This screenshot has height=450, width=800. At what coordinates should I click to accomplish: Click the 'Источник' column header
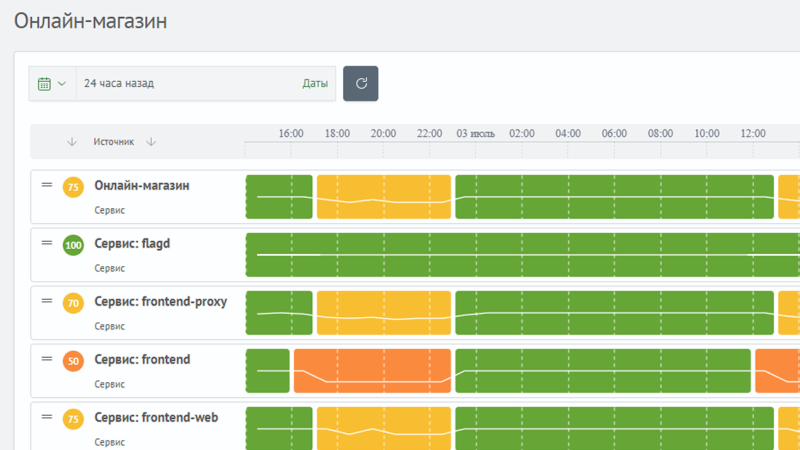[113, 142]
